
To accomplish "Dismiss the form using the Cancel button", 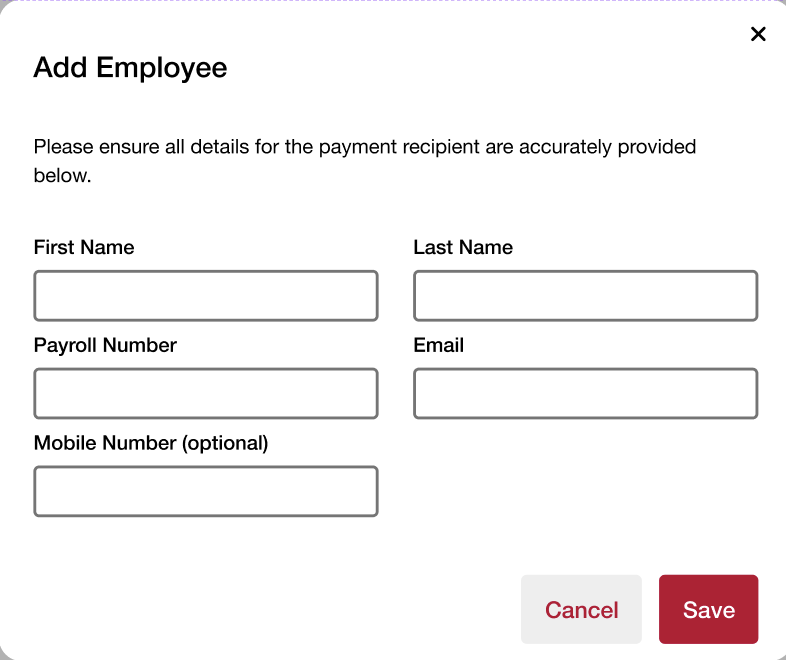I will [x=581, y=609].
